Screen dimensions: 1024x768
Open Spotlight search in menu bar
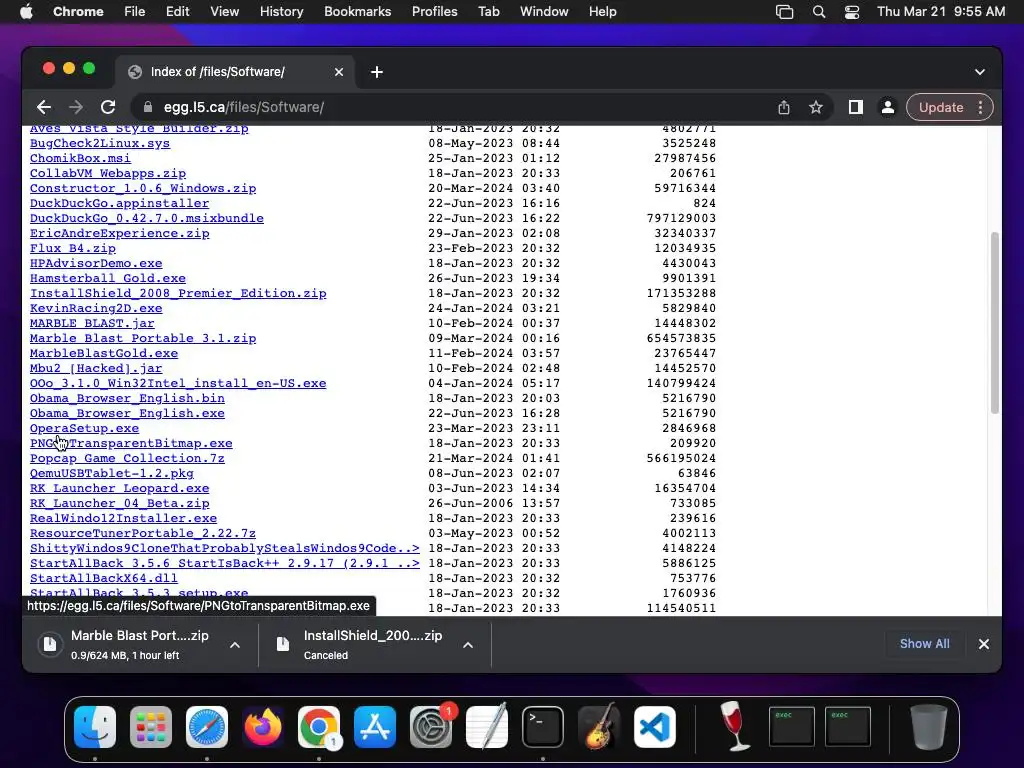click(818, 11)
